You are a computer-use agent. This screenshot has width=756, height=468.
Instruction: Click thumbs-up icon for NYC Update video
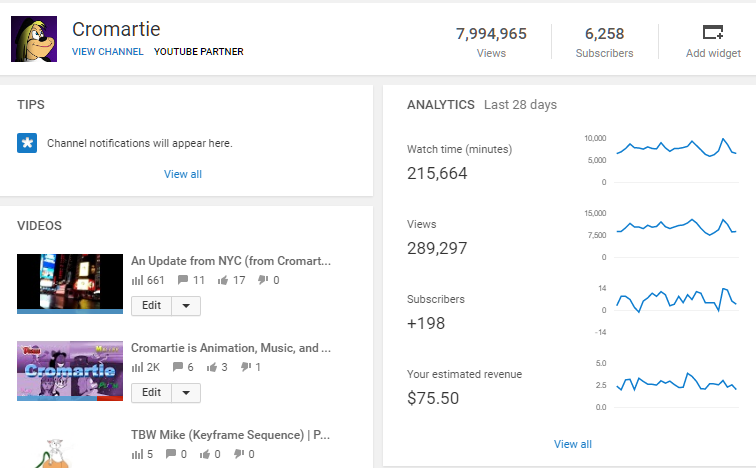click(223, 280)
